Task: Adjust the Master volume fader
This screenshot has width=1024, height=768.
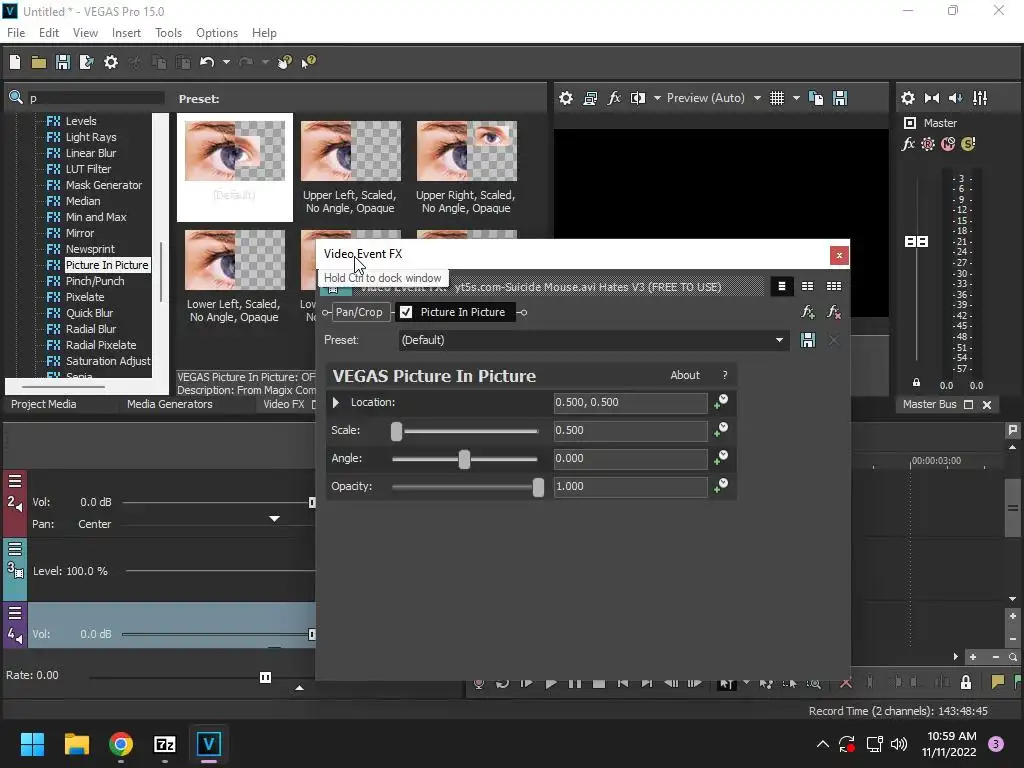Action: (916, 242)
